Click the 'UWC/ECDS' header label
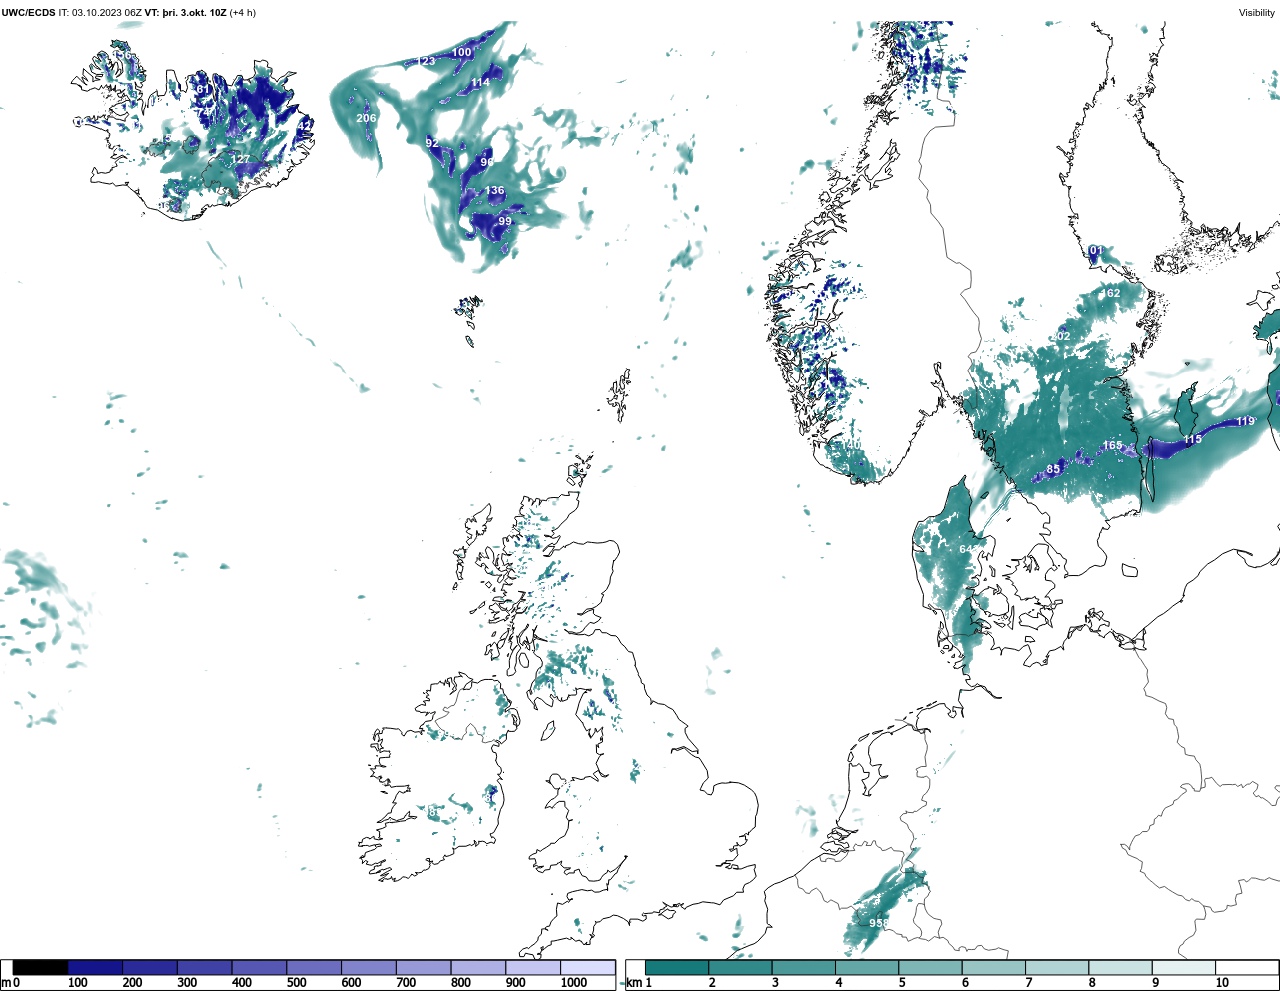 (28, 13)
